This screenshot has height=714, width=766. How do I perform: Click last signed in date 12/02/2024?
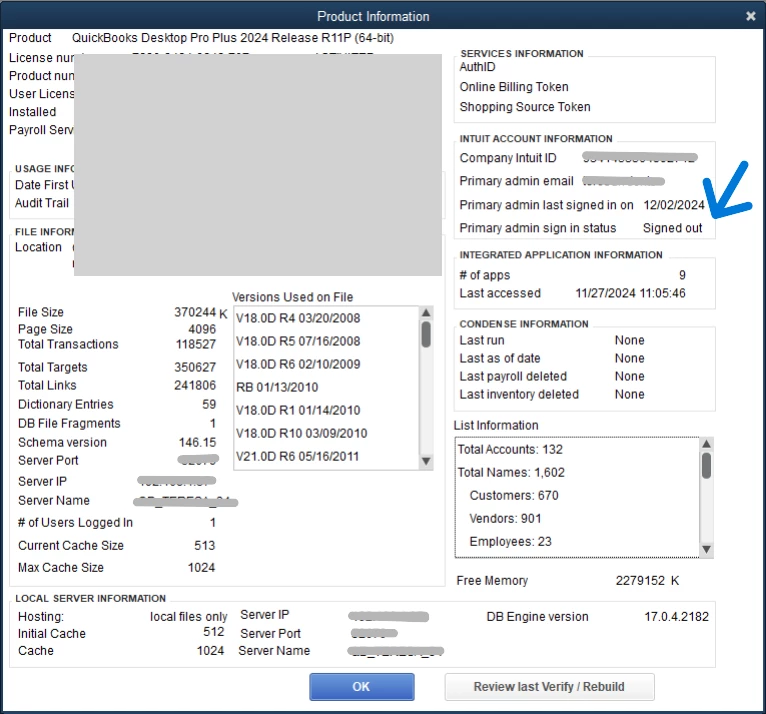(x=674, y=205)
